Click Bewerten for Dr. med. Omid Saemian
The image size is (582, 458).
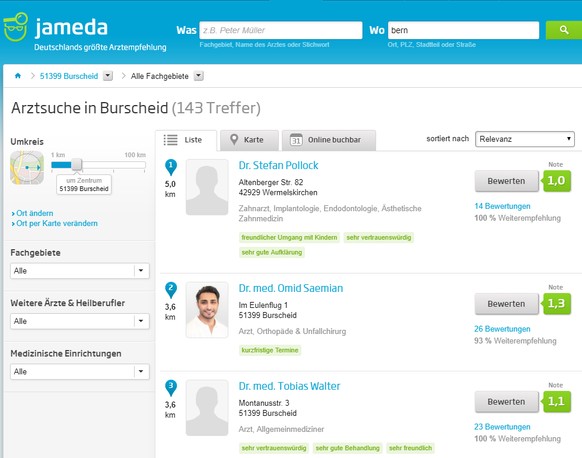tap(507, 304)
